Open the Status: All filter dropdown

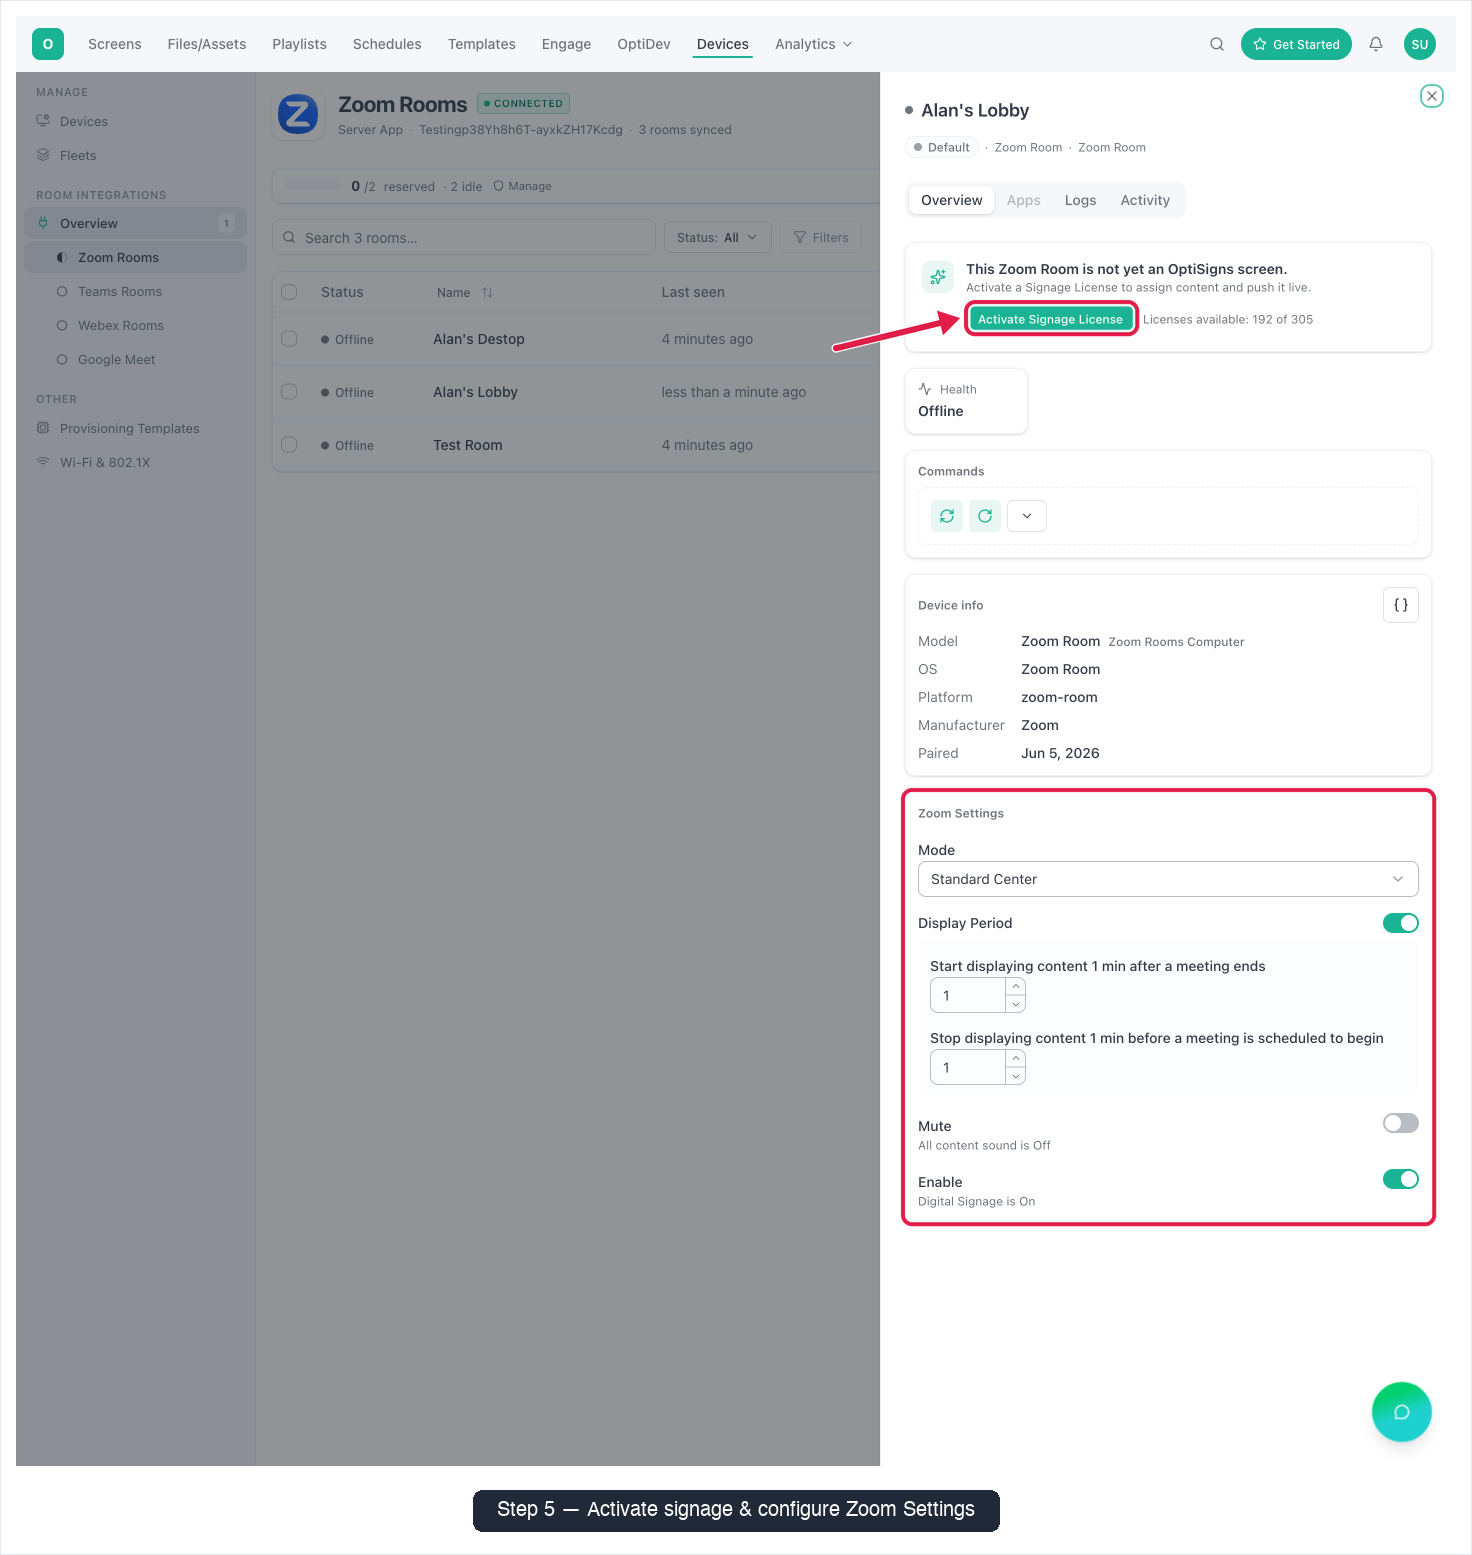(x=717, y=237)
